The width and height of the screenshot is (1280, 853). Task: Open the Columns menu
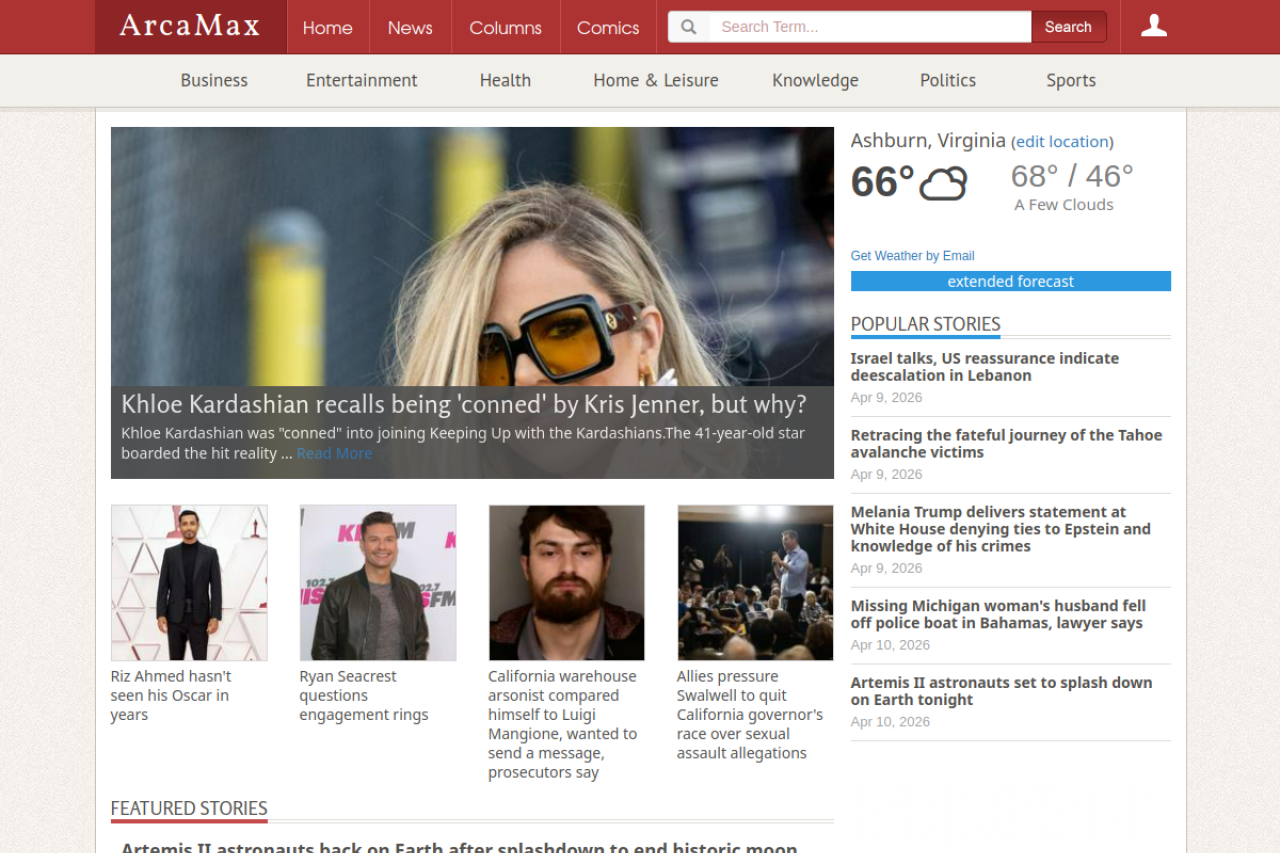pos(505,28)
